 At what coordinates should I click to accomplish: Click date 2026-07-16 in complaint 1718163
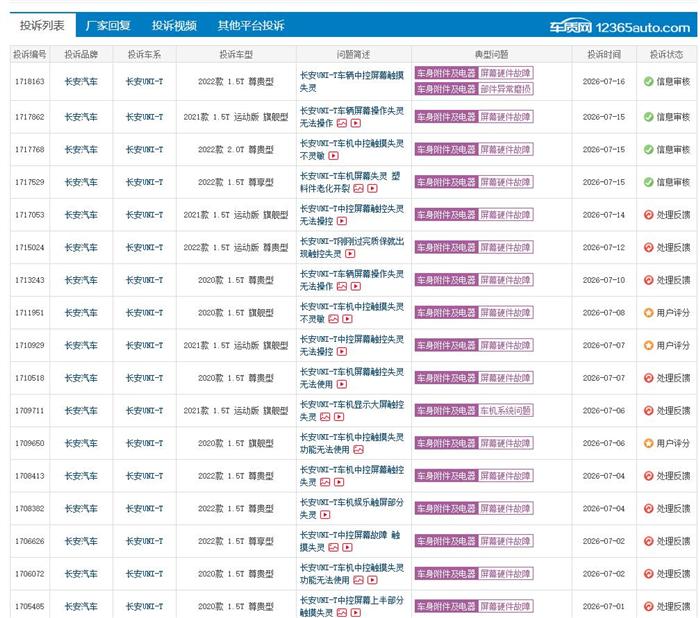pos(604,81)
